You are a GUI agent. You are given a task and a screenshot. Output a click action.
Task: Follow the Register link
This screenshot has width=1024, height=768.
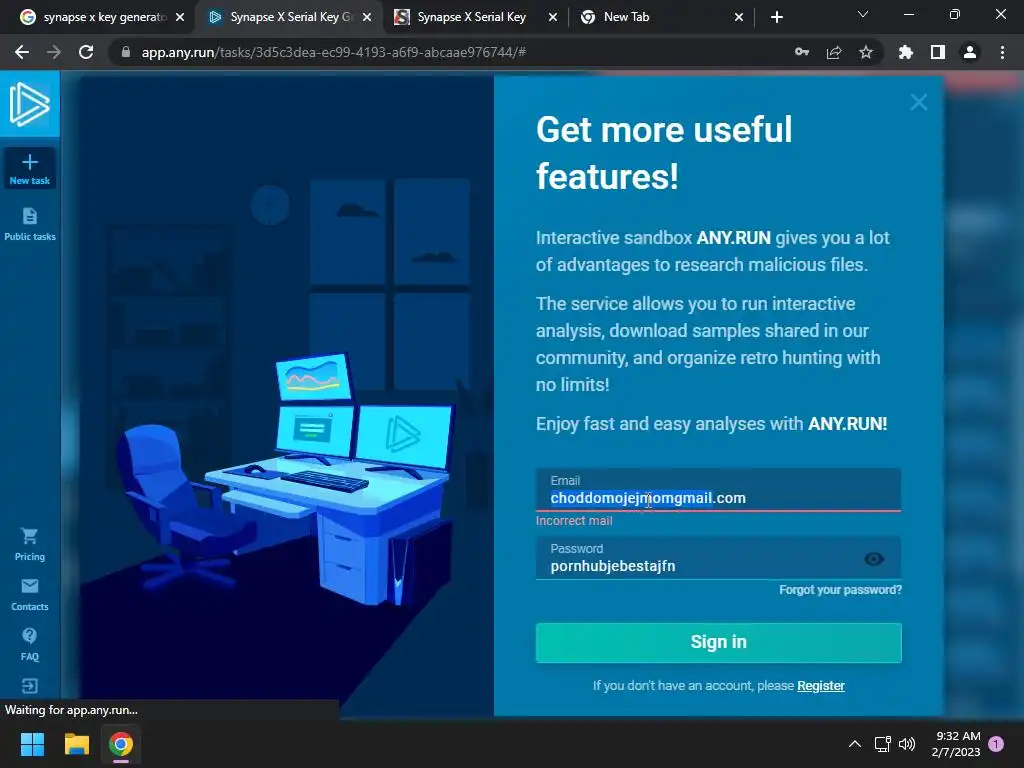point(821,686)
